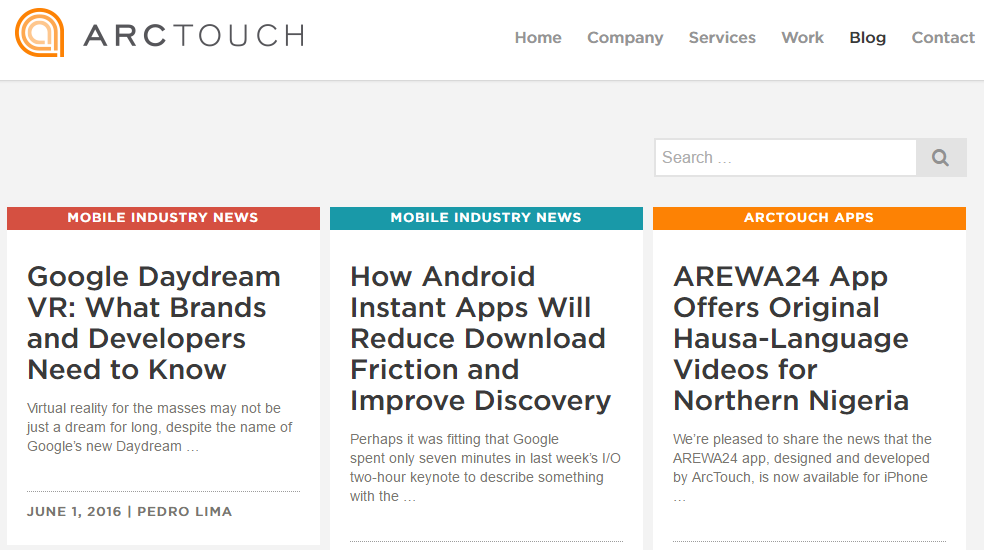Navigate to the Contact page

click(x=943, y=38)
